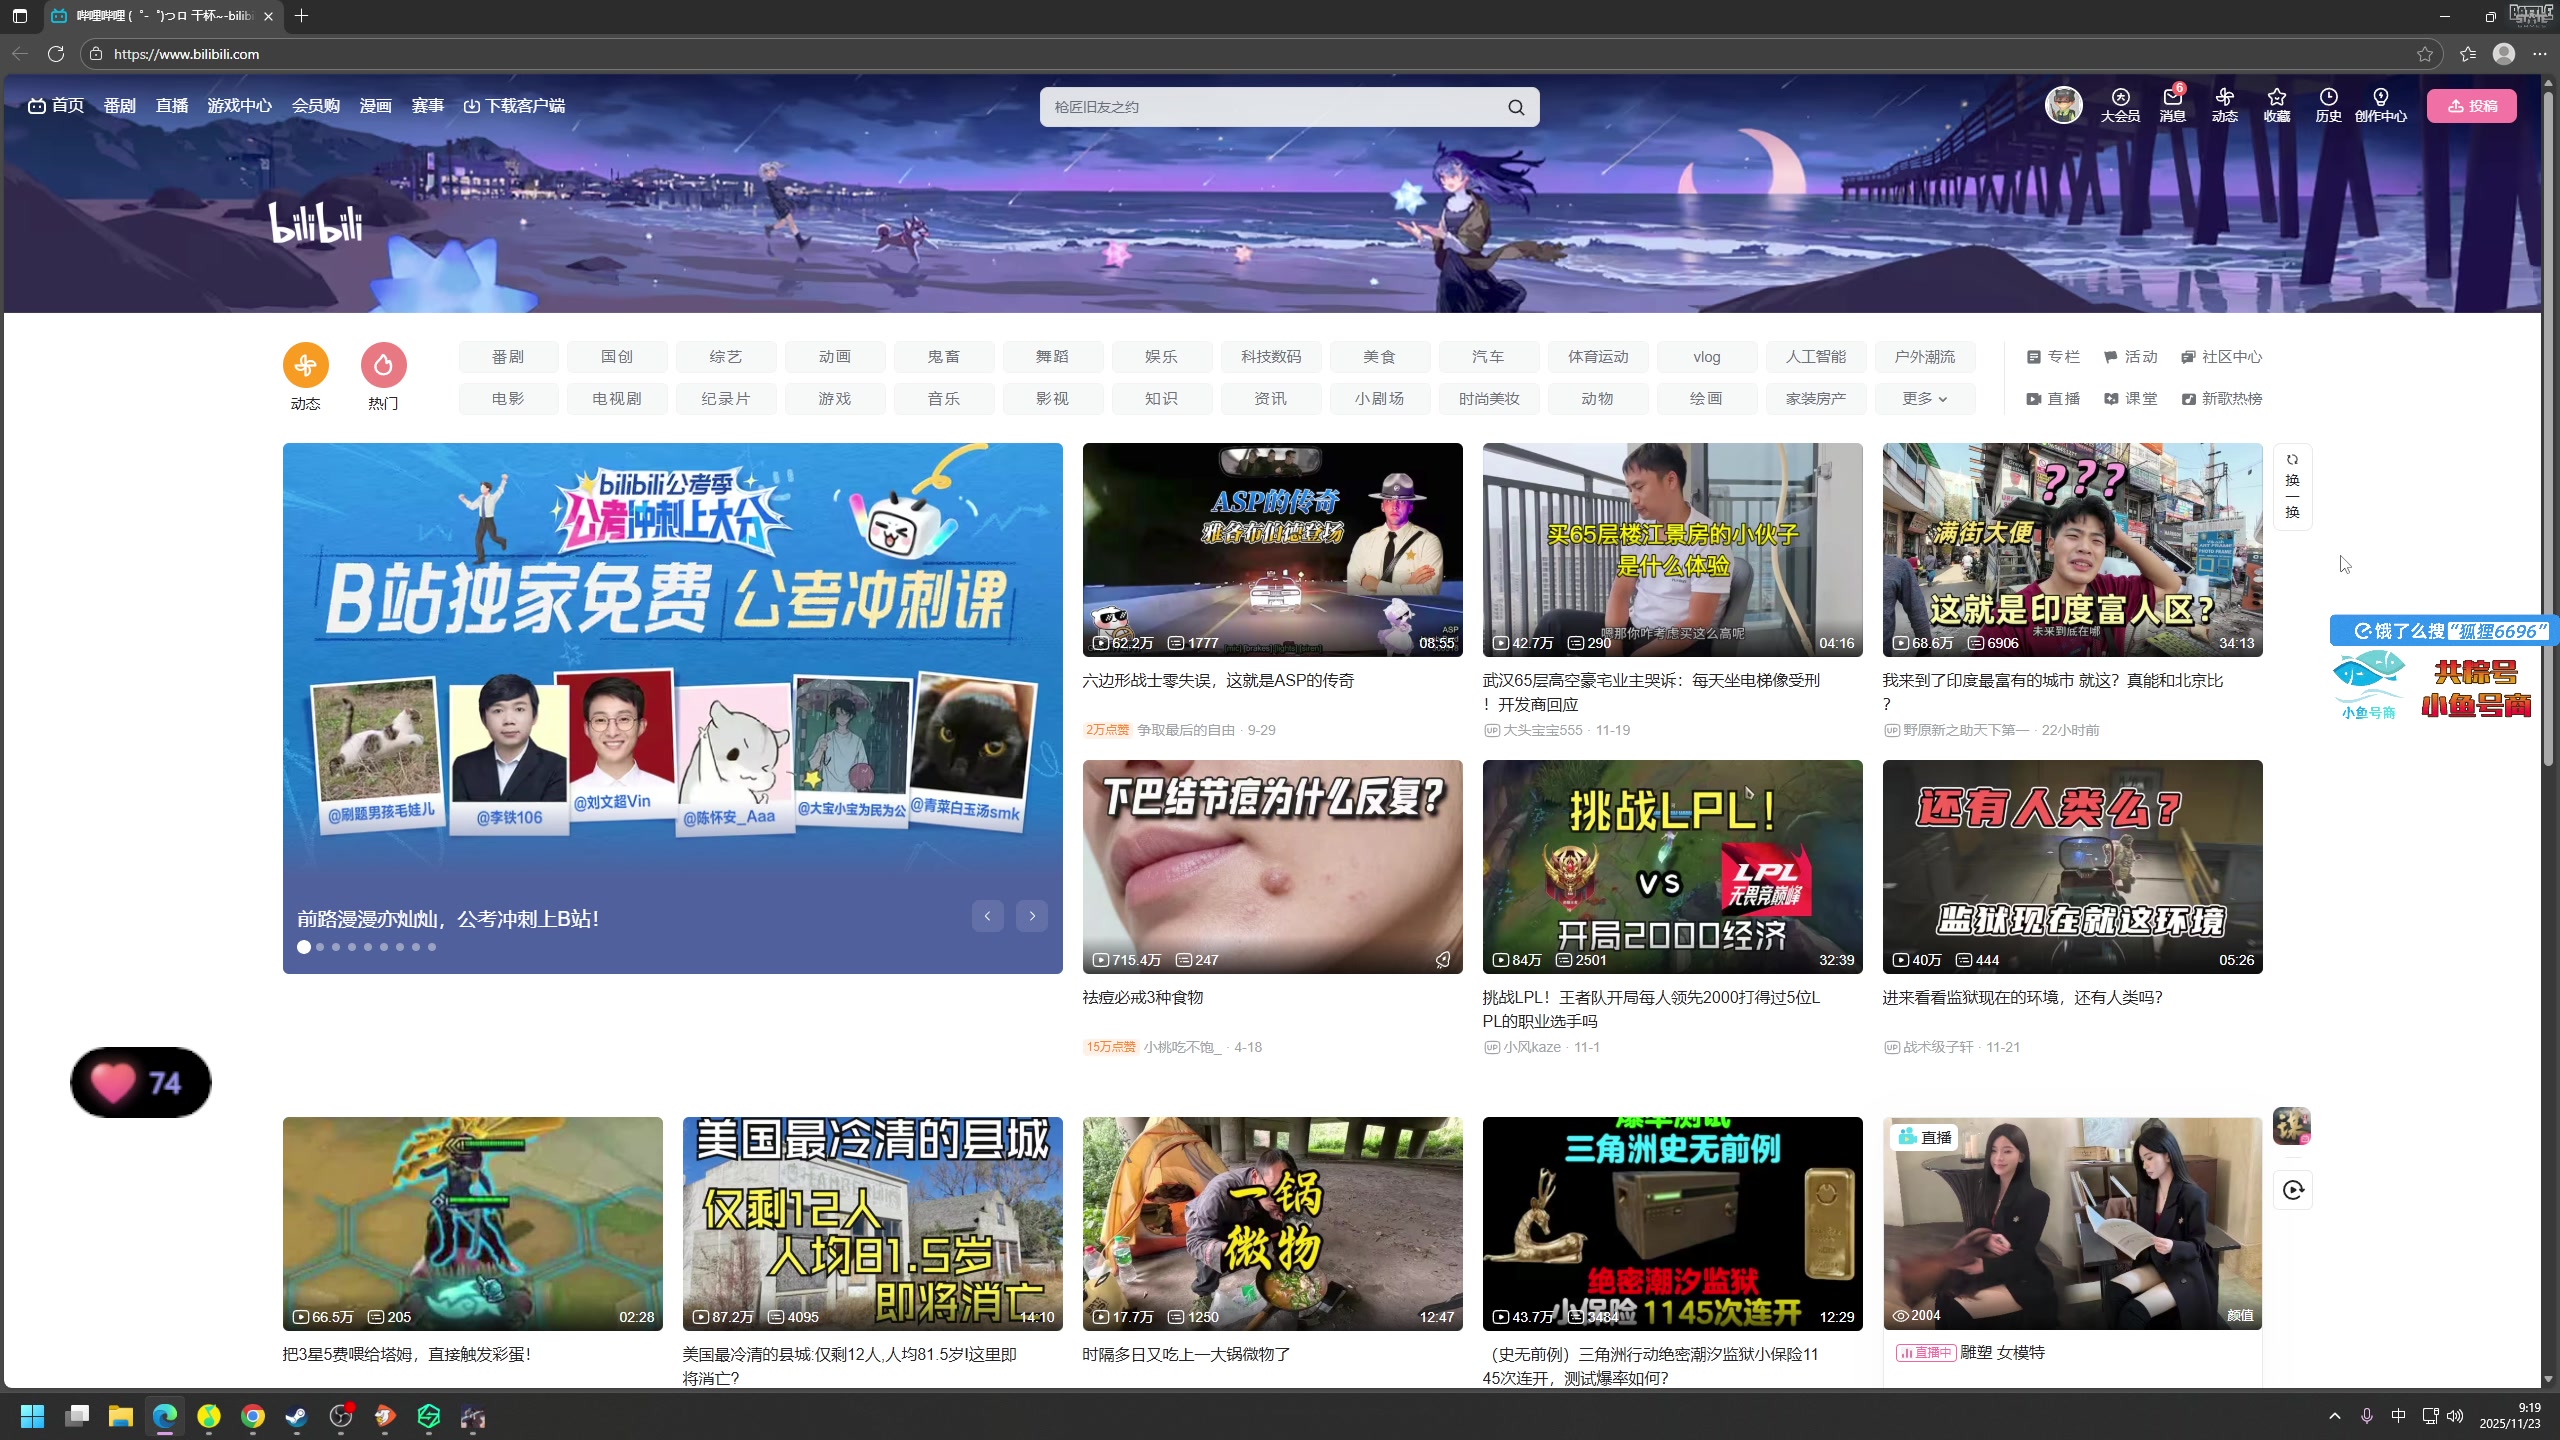Select the 科技数码 category tab
Viewport: 2560px width, 1440px height.
(x=1271, y=357)
